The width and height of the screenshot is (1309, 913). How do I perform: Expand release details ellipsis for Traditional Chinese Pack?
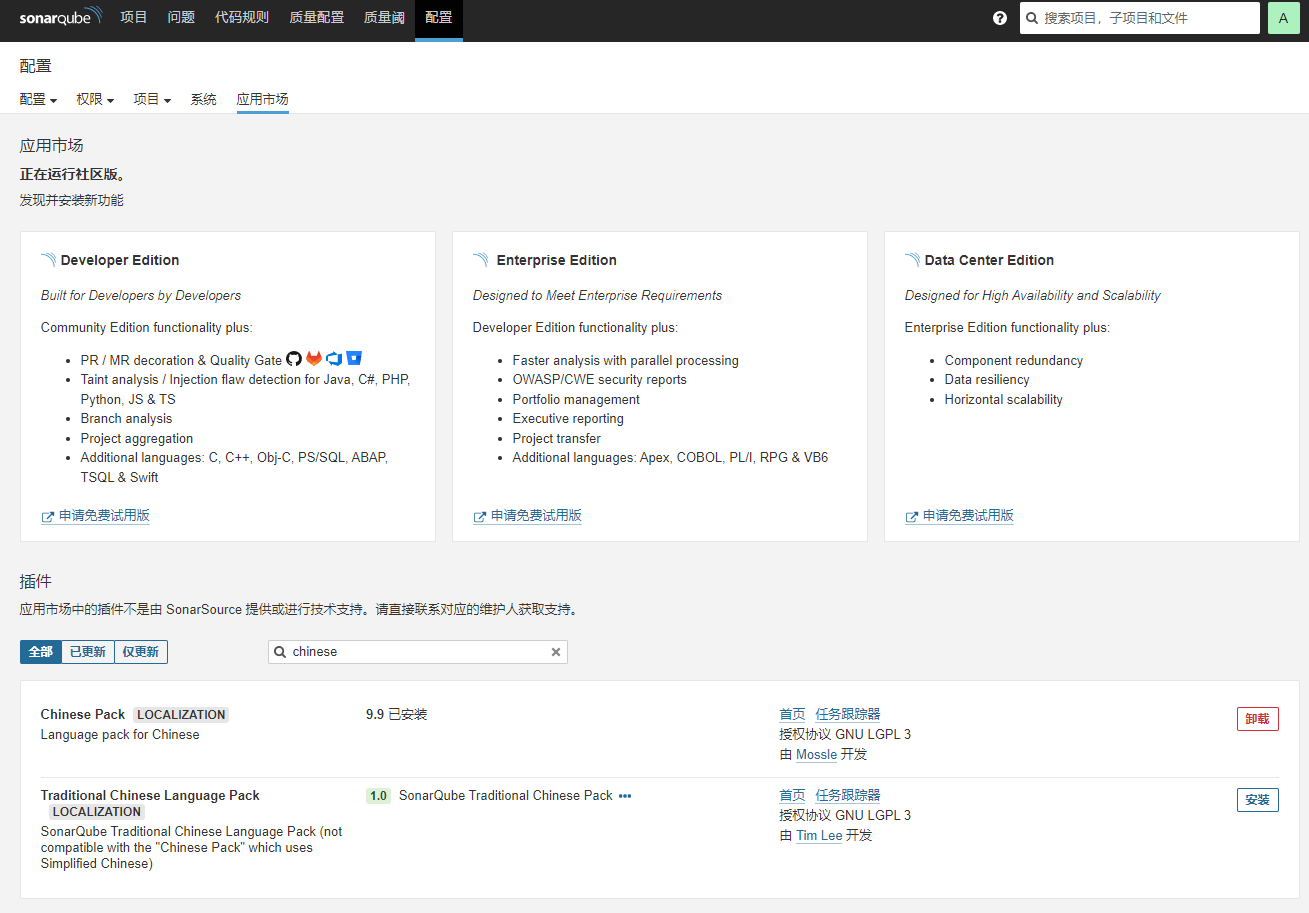coord(625,796)
